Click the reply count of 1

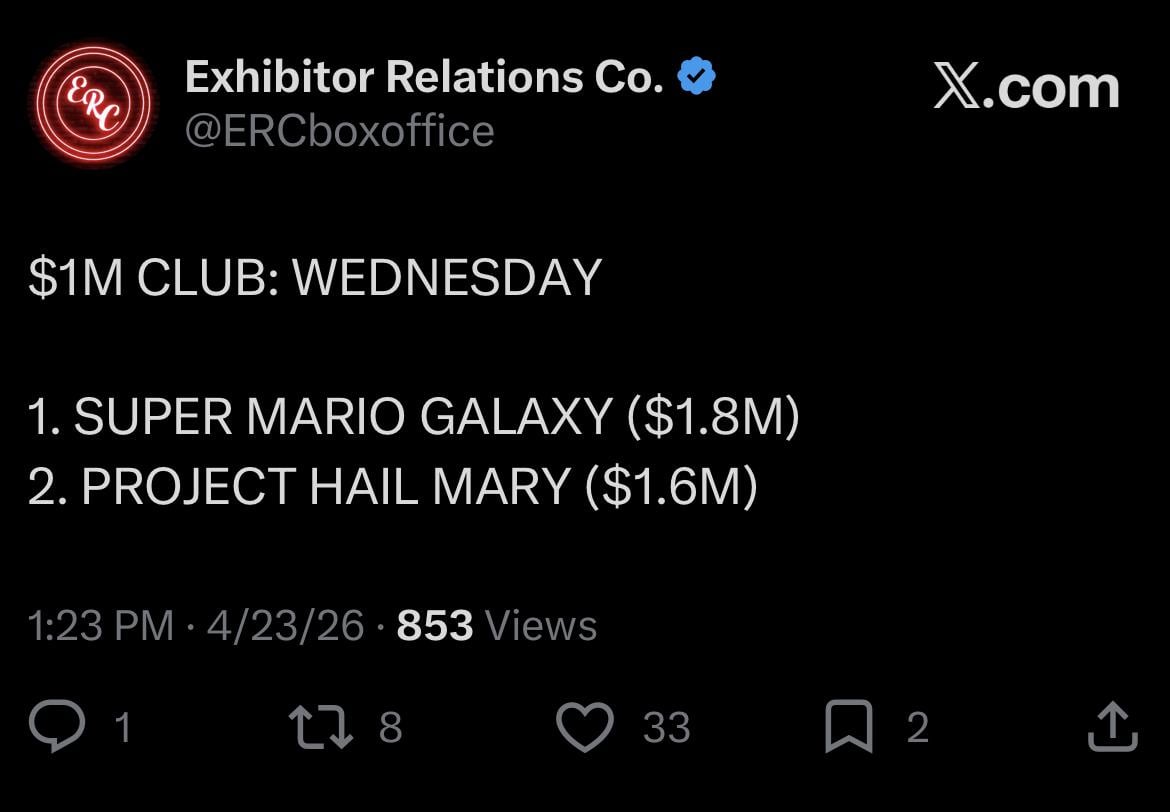[123, 728]
